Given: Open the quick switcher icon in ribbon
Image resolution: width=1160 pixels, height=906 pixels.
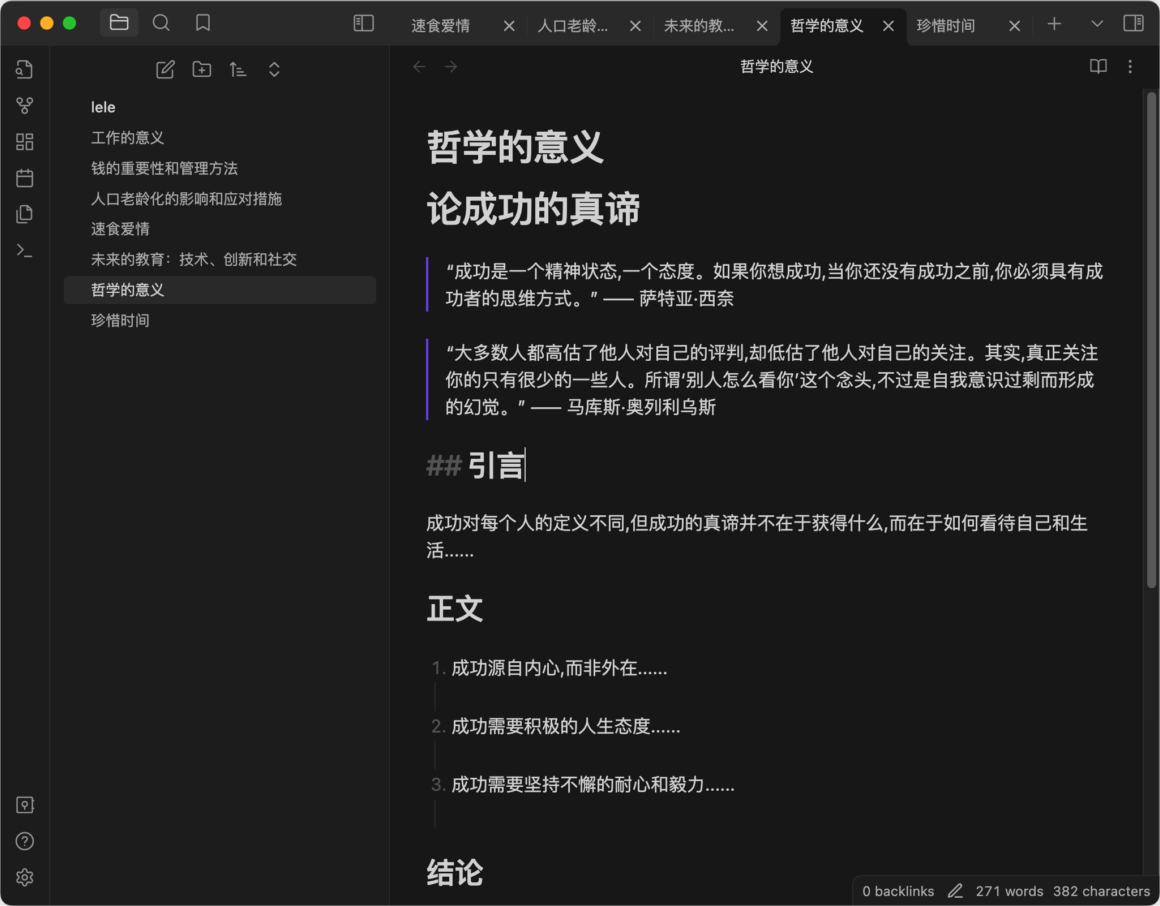Looking at the screenshot, I should pos(24,70).
